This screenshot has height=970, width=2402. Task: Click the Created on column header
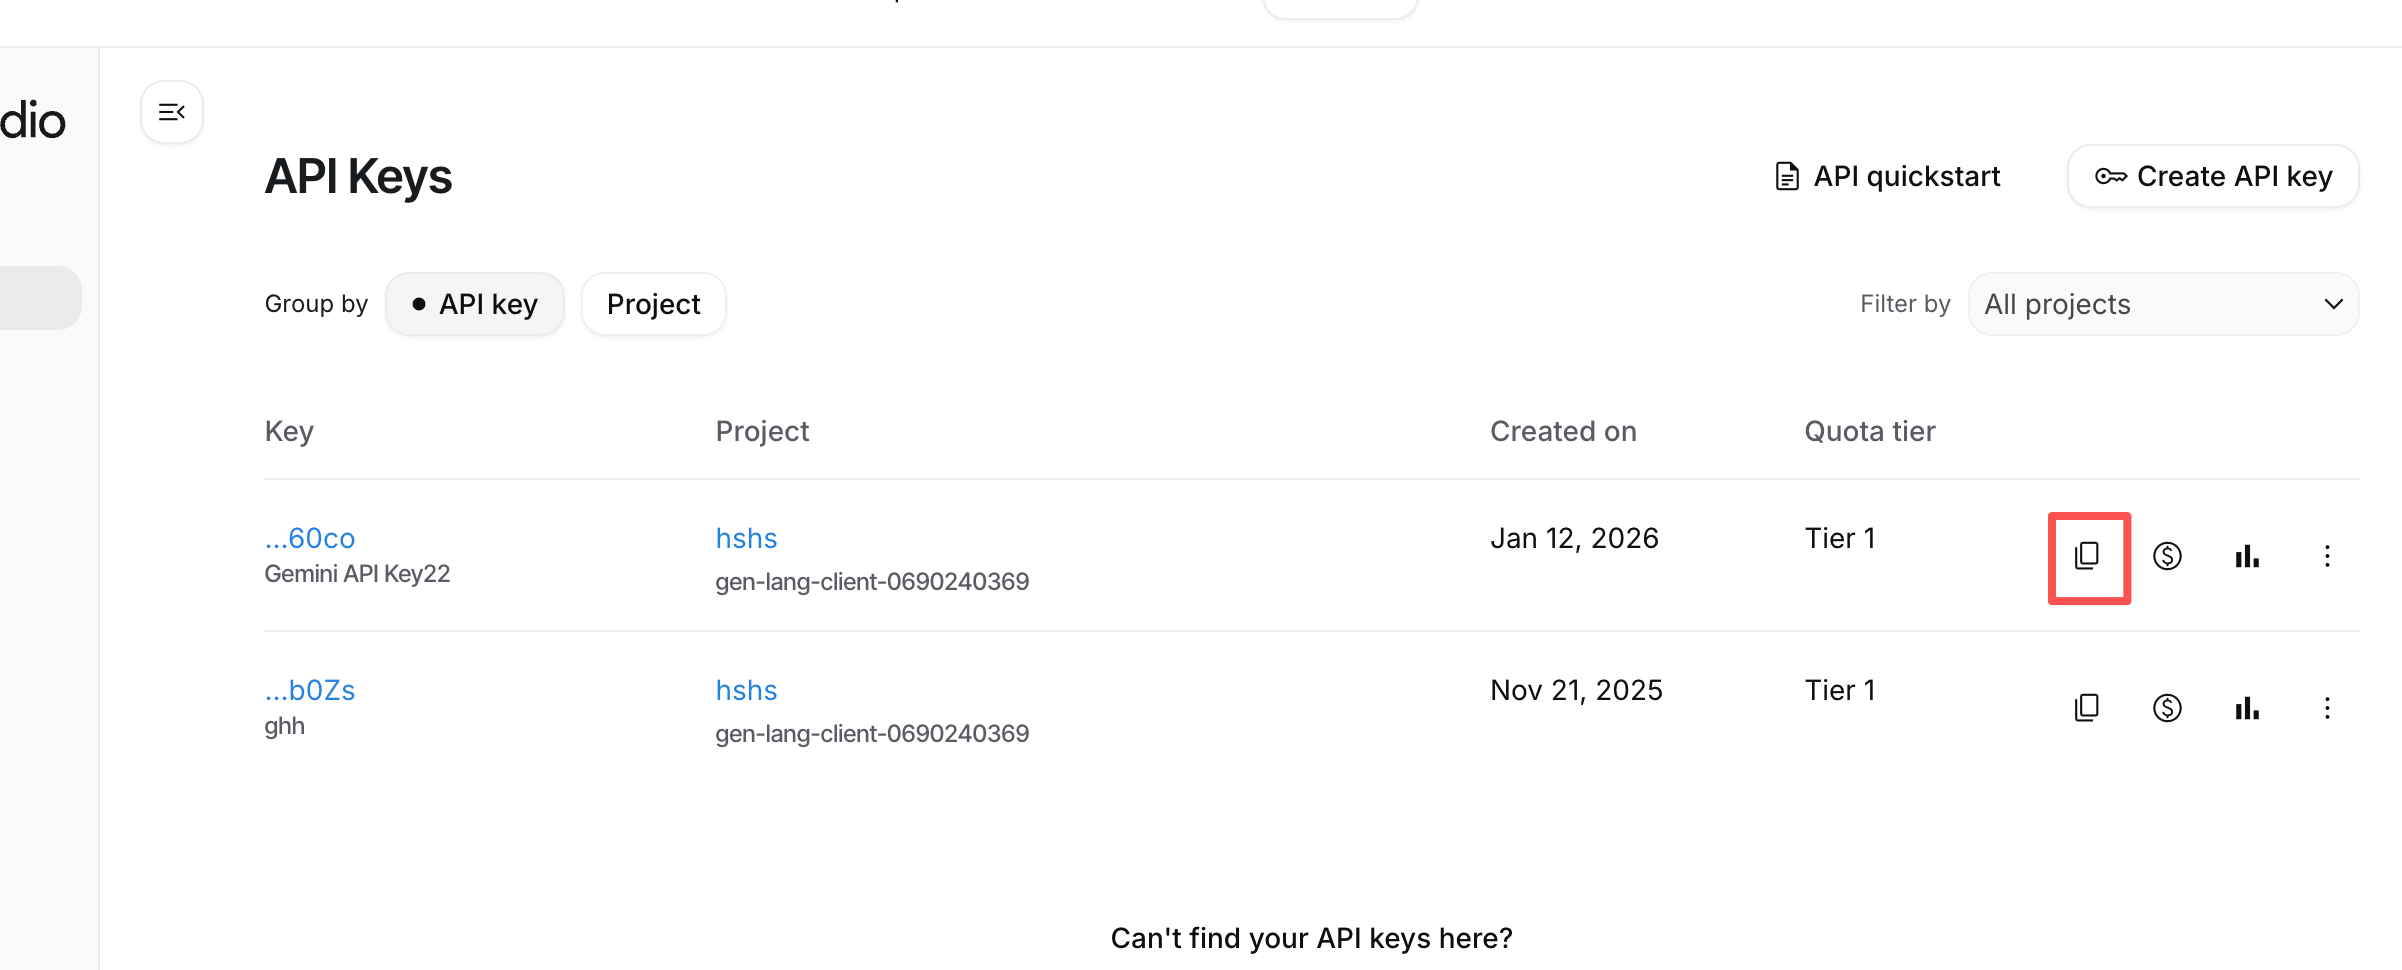click(x=1563, y=431)
